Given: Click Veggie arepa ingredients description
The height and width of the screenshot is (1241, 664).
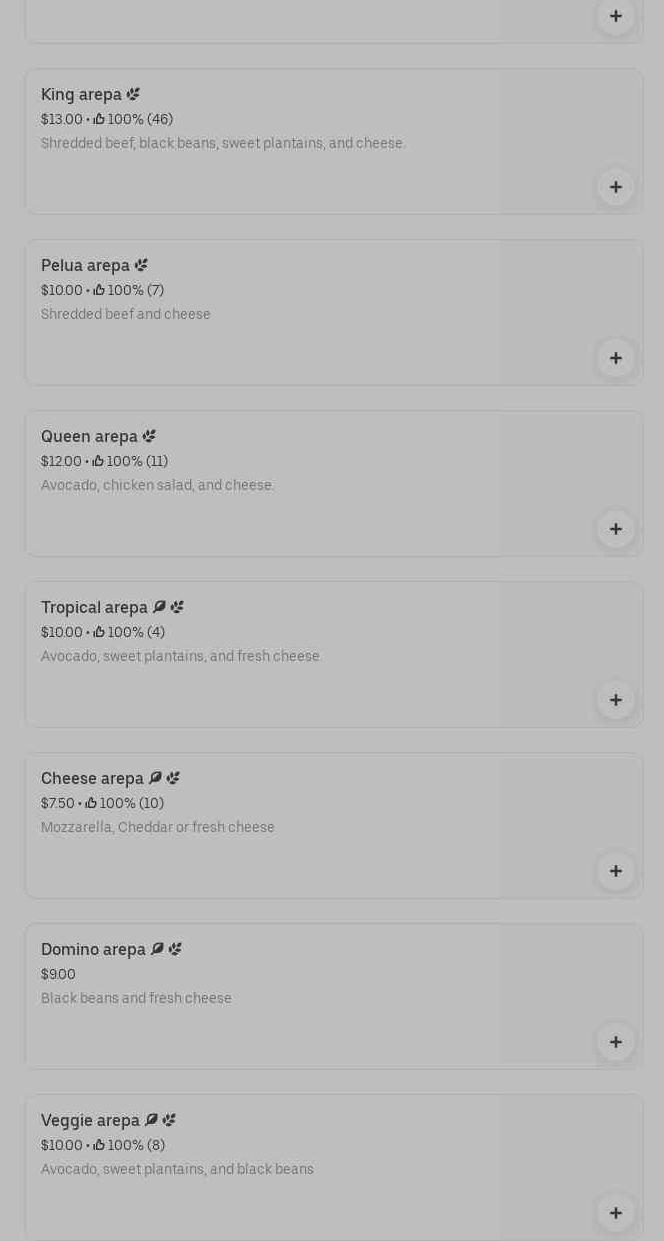Looking at the screenshot, I should (177, 1169).
